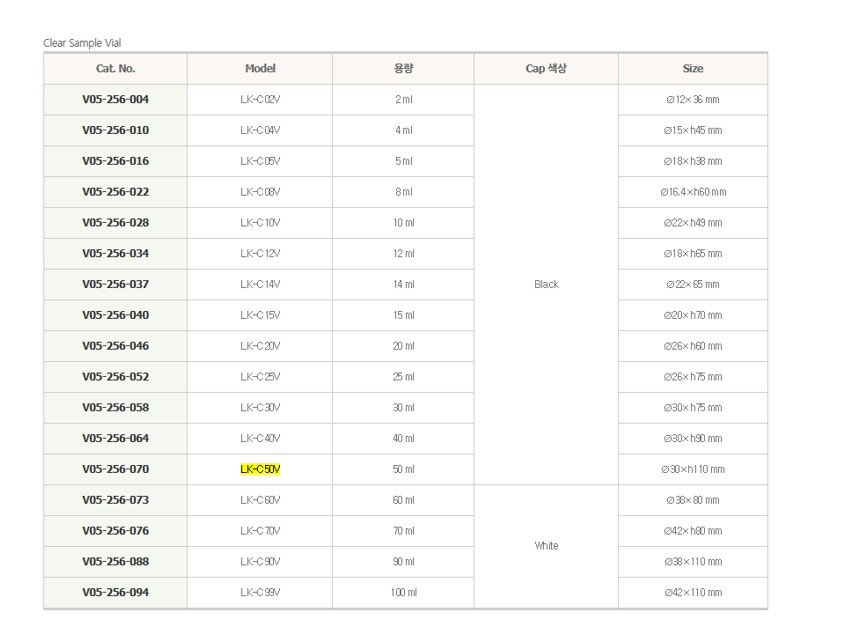
Task: Click model LK-C99V
Action: (x=260, y=592)
